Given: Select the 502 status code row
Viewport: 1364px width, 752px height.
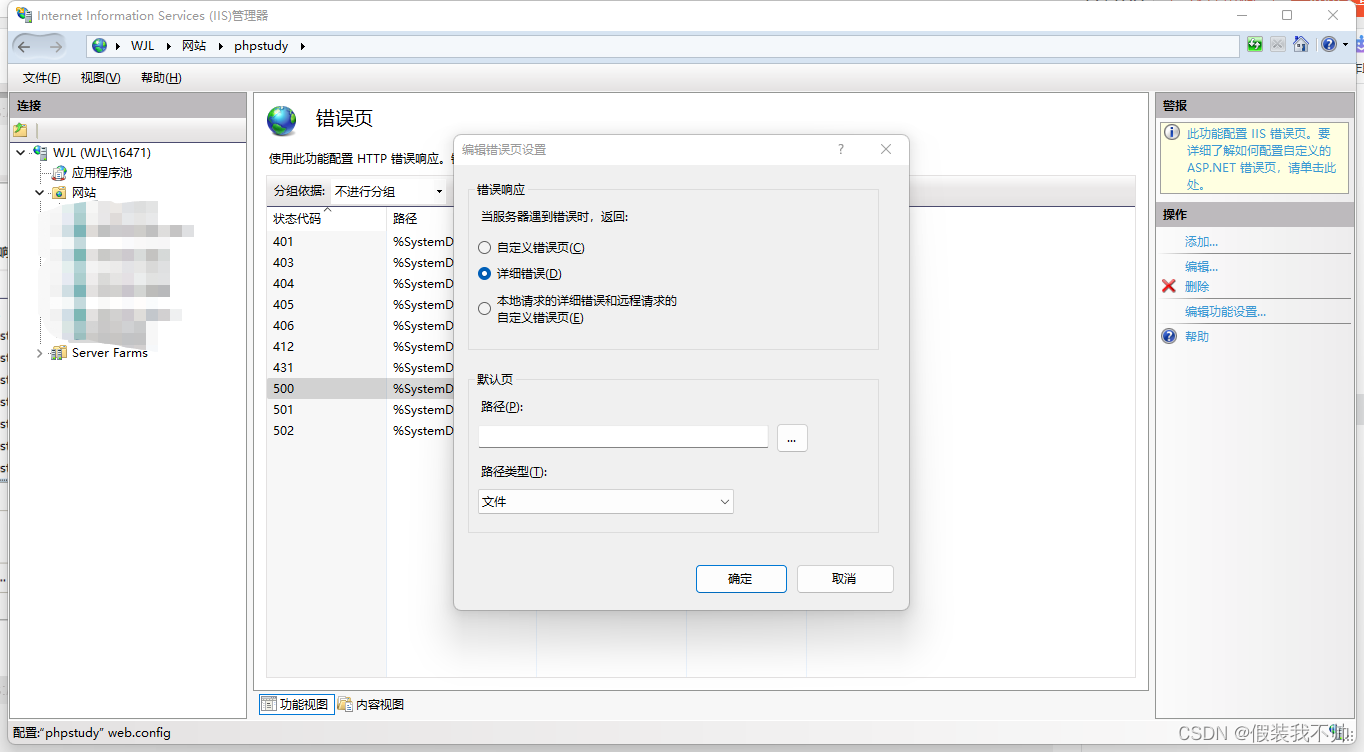Looking at the screenshot, I should (x=360, y=431).
